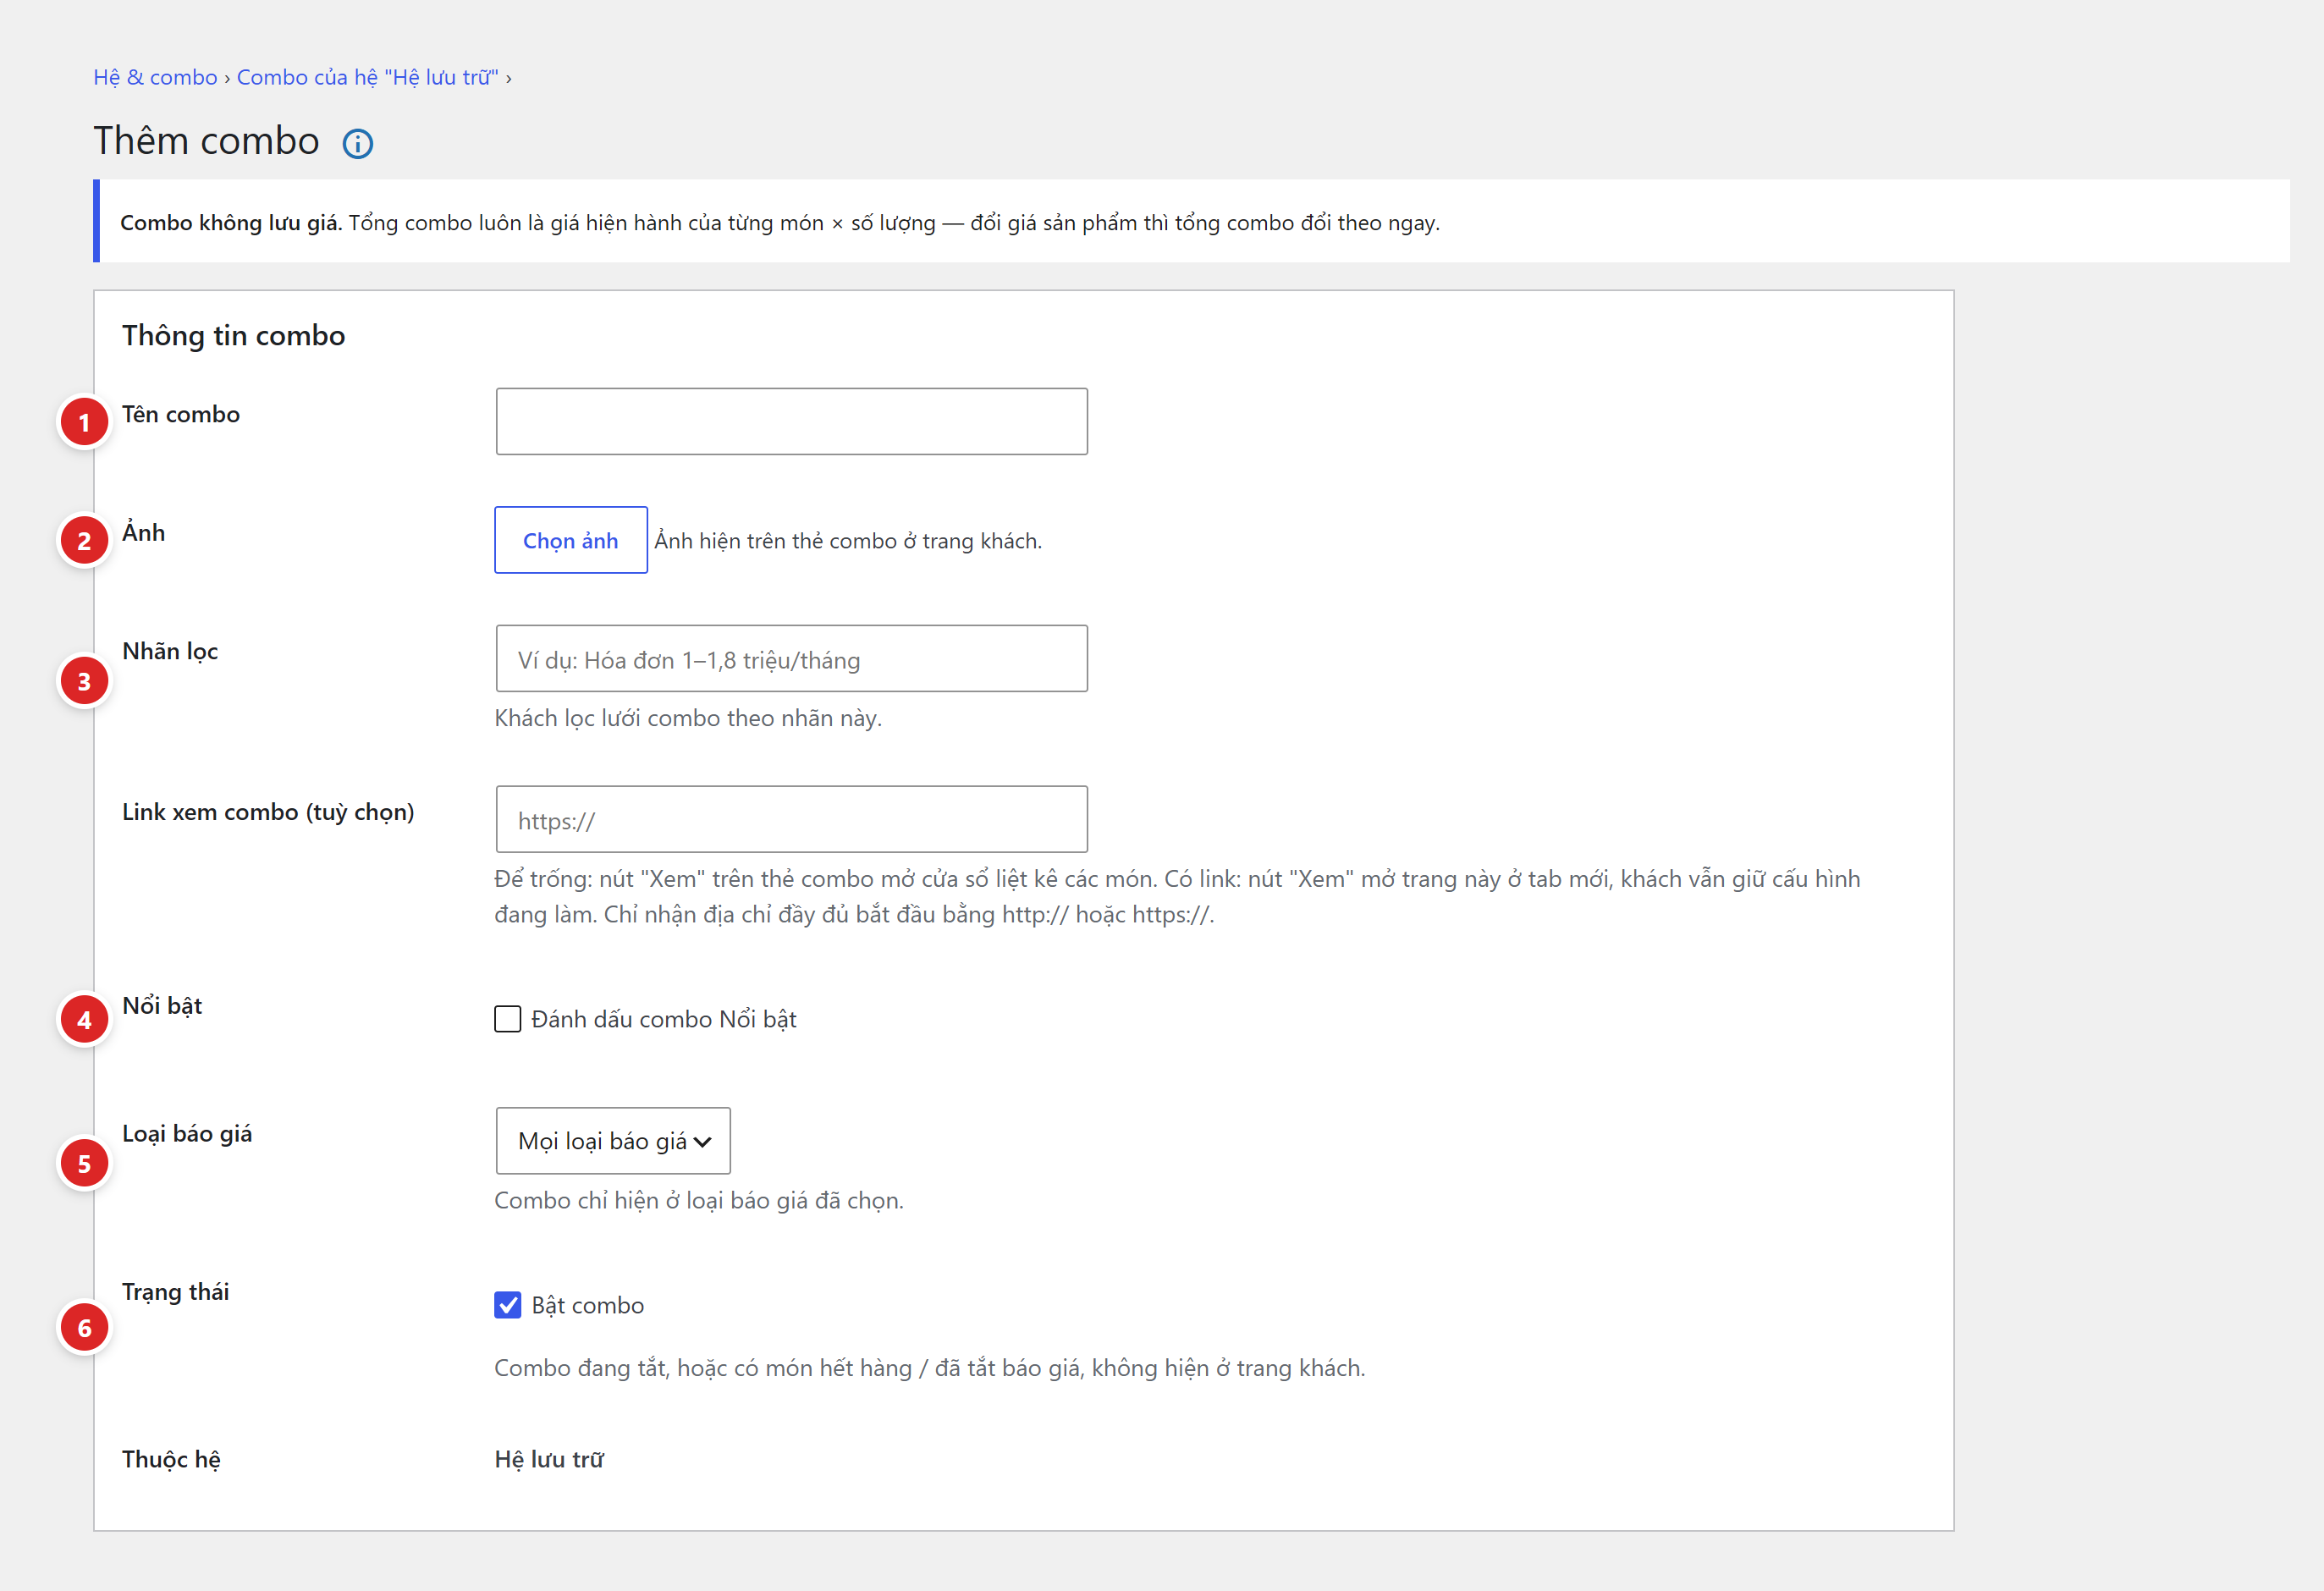Click the "Combo đang tắt, hoặc có món hết hàng" hint
The width and height of the screenshot is (2324, 1591).
click(930, 1368)
